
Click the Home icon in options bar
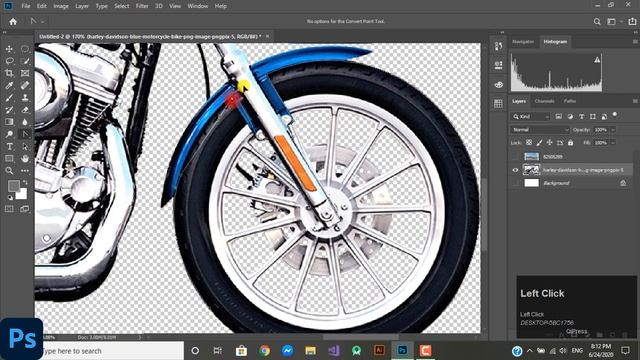click(x=13, y=22)
